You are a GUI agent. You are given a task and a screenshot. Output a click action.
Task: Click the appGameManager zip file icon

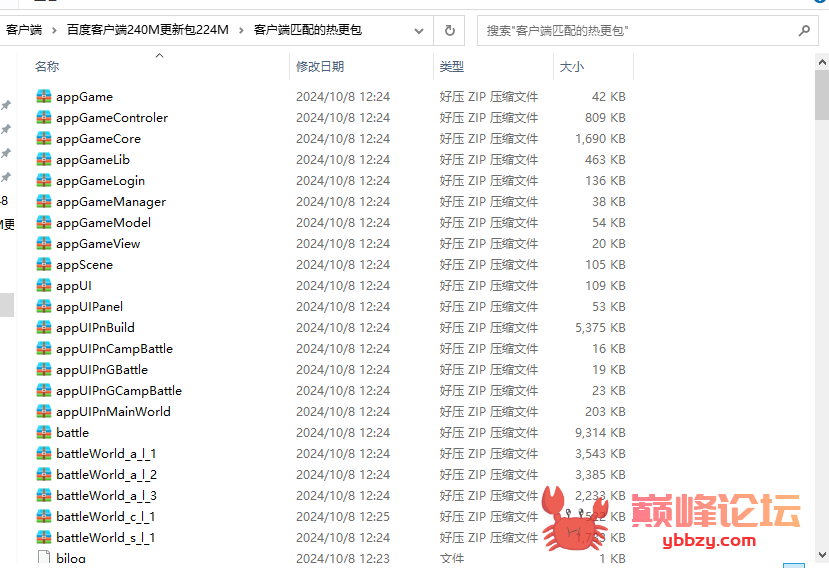[x=44, y=201]
